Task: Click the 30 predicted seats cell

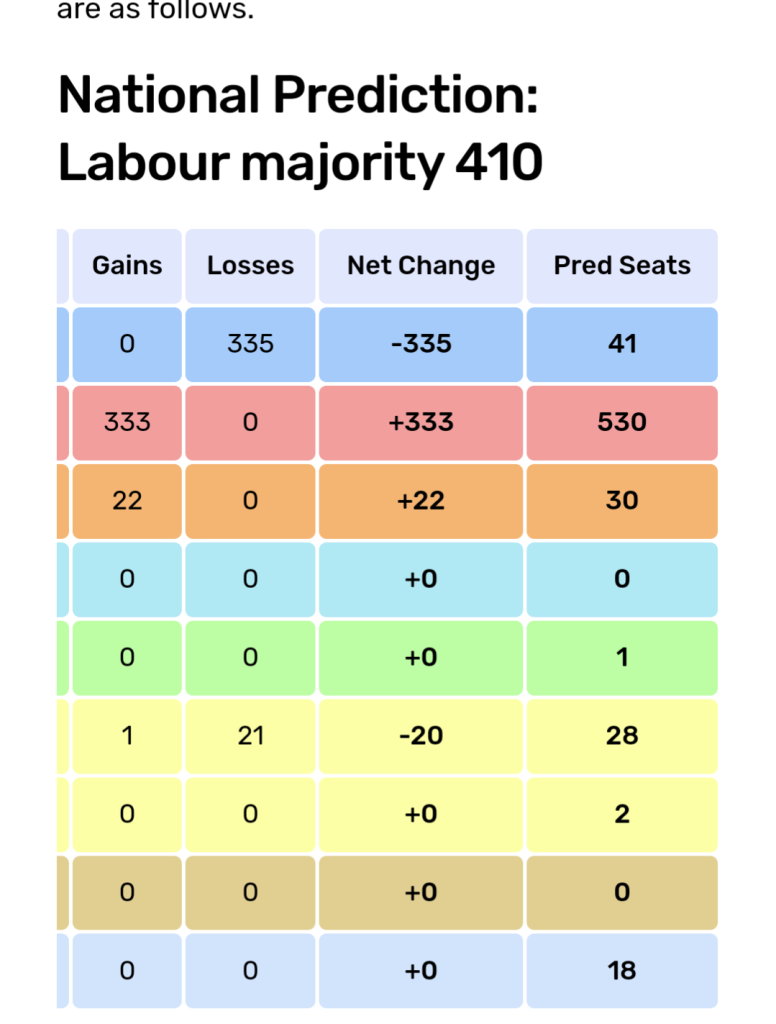Action: 622,501
